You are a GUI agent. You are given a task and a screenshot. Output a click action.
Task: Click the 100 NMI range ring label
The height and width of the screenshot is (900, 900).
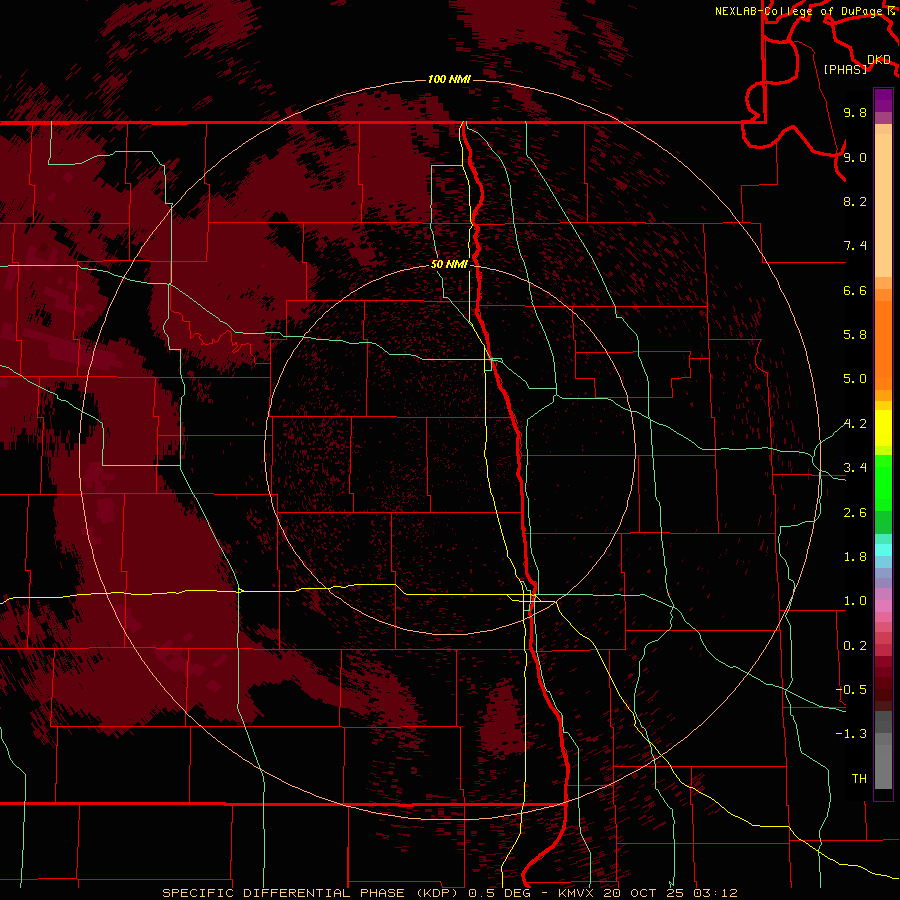tap(449, 79)
